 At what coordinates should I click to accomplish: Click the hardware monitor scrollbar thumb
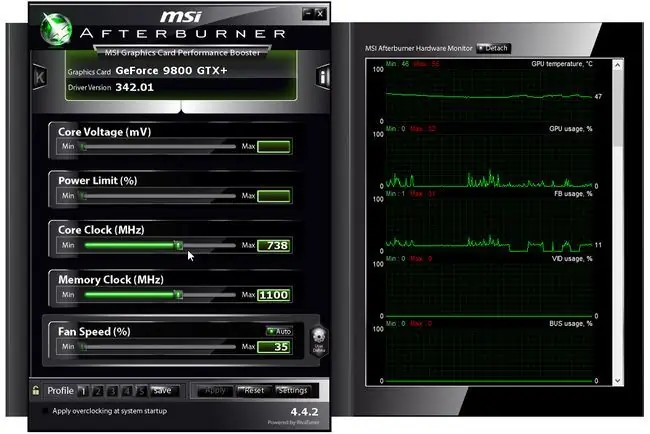(x=618, y=109)
